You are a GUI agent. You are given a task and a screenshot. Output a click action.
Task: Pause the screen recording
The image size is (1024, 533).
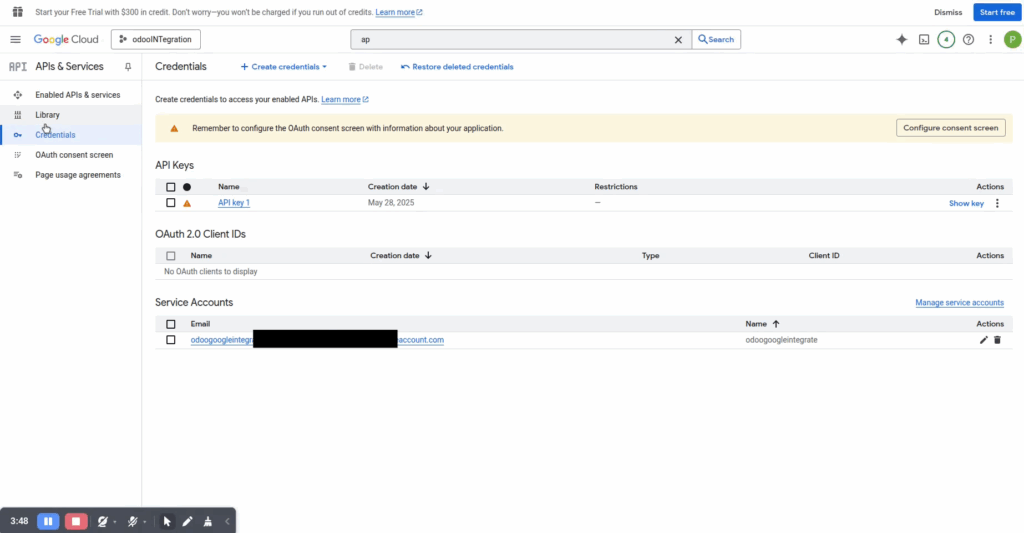pos(48,521)
